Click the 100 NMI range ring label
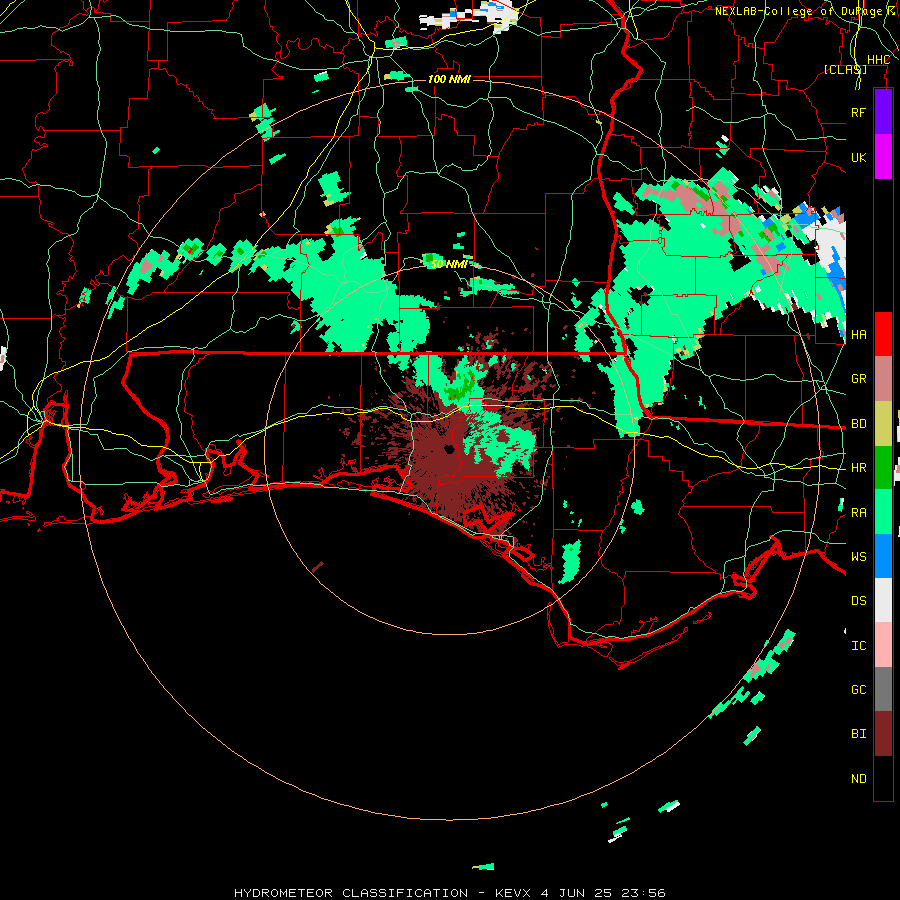This screenshot has width=900, height=900. coord(449,79)
